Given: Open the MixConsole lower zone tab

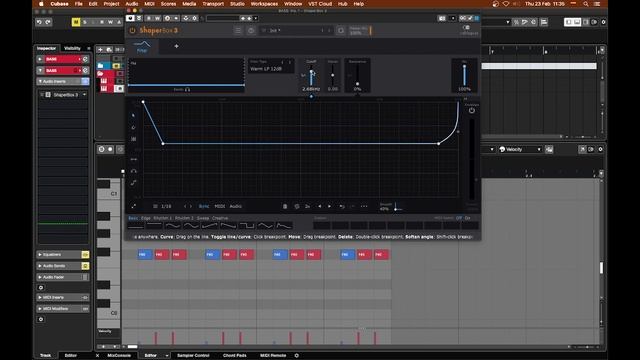Looking at the screenshot, I should [x=119, y=356].
